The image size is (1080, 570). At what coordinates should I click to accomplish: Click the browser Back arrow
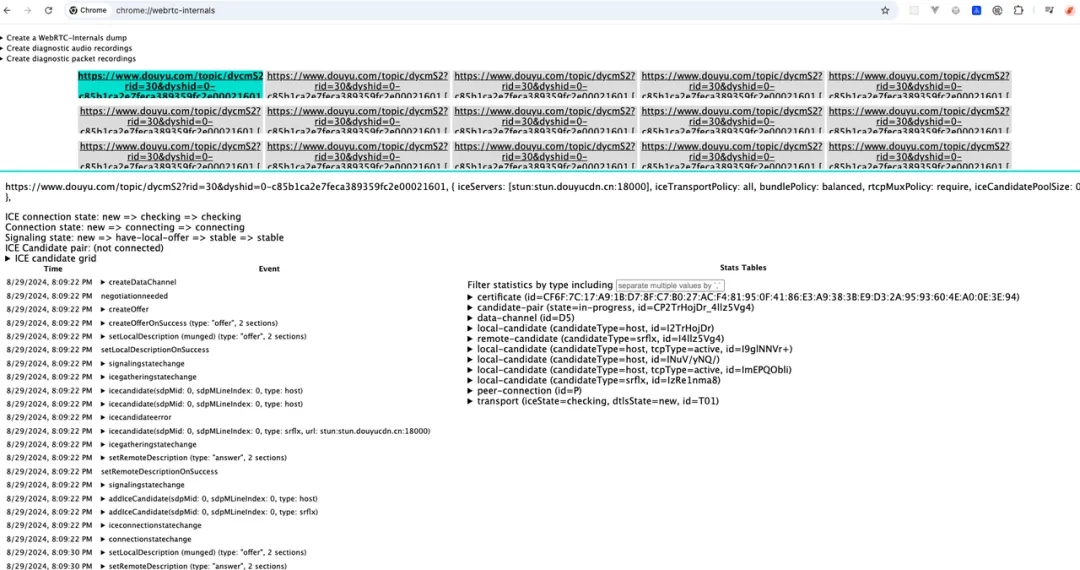tap(9, 10)
